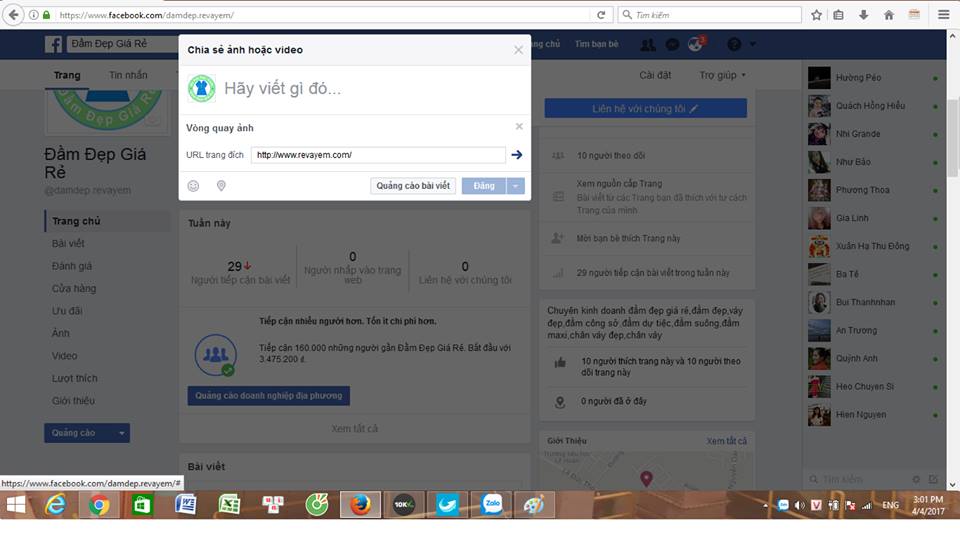Go to Firefox home icon
Screen dimensions: 960x539
click(x=889, y=15)
